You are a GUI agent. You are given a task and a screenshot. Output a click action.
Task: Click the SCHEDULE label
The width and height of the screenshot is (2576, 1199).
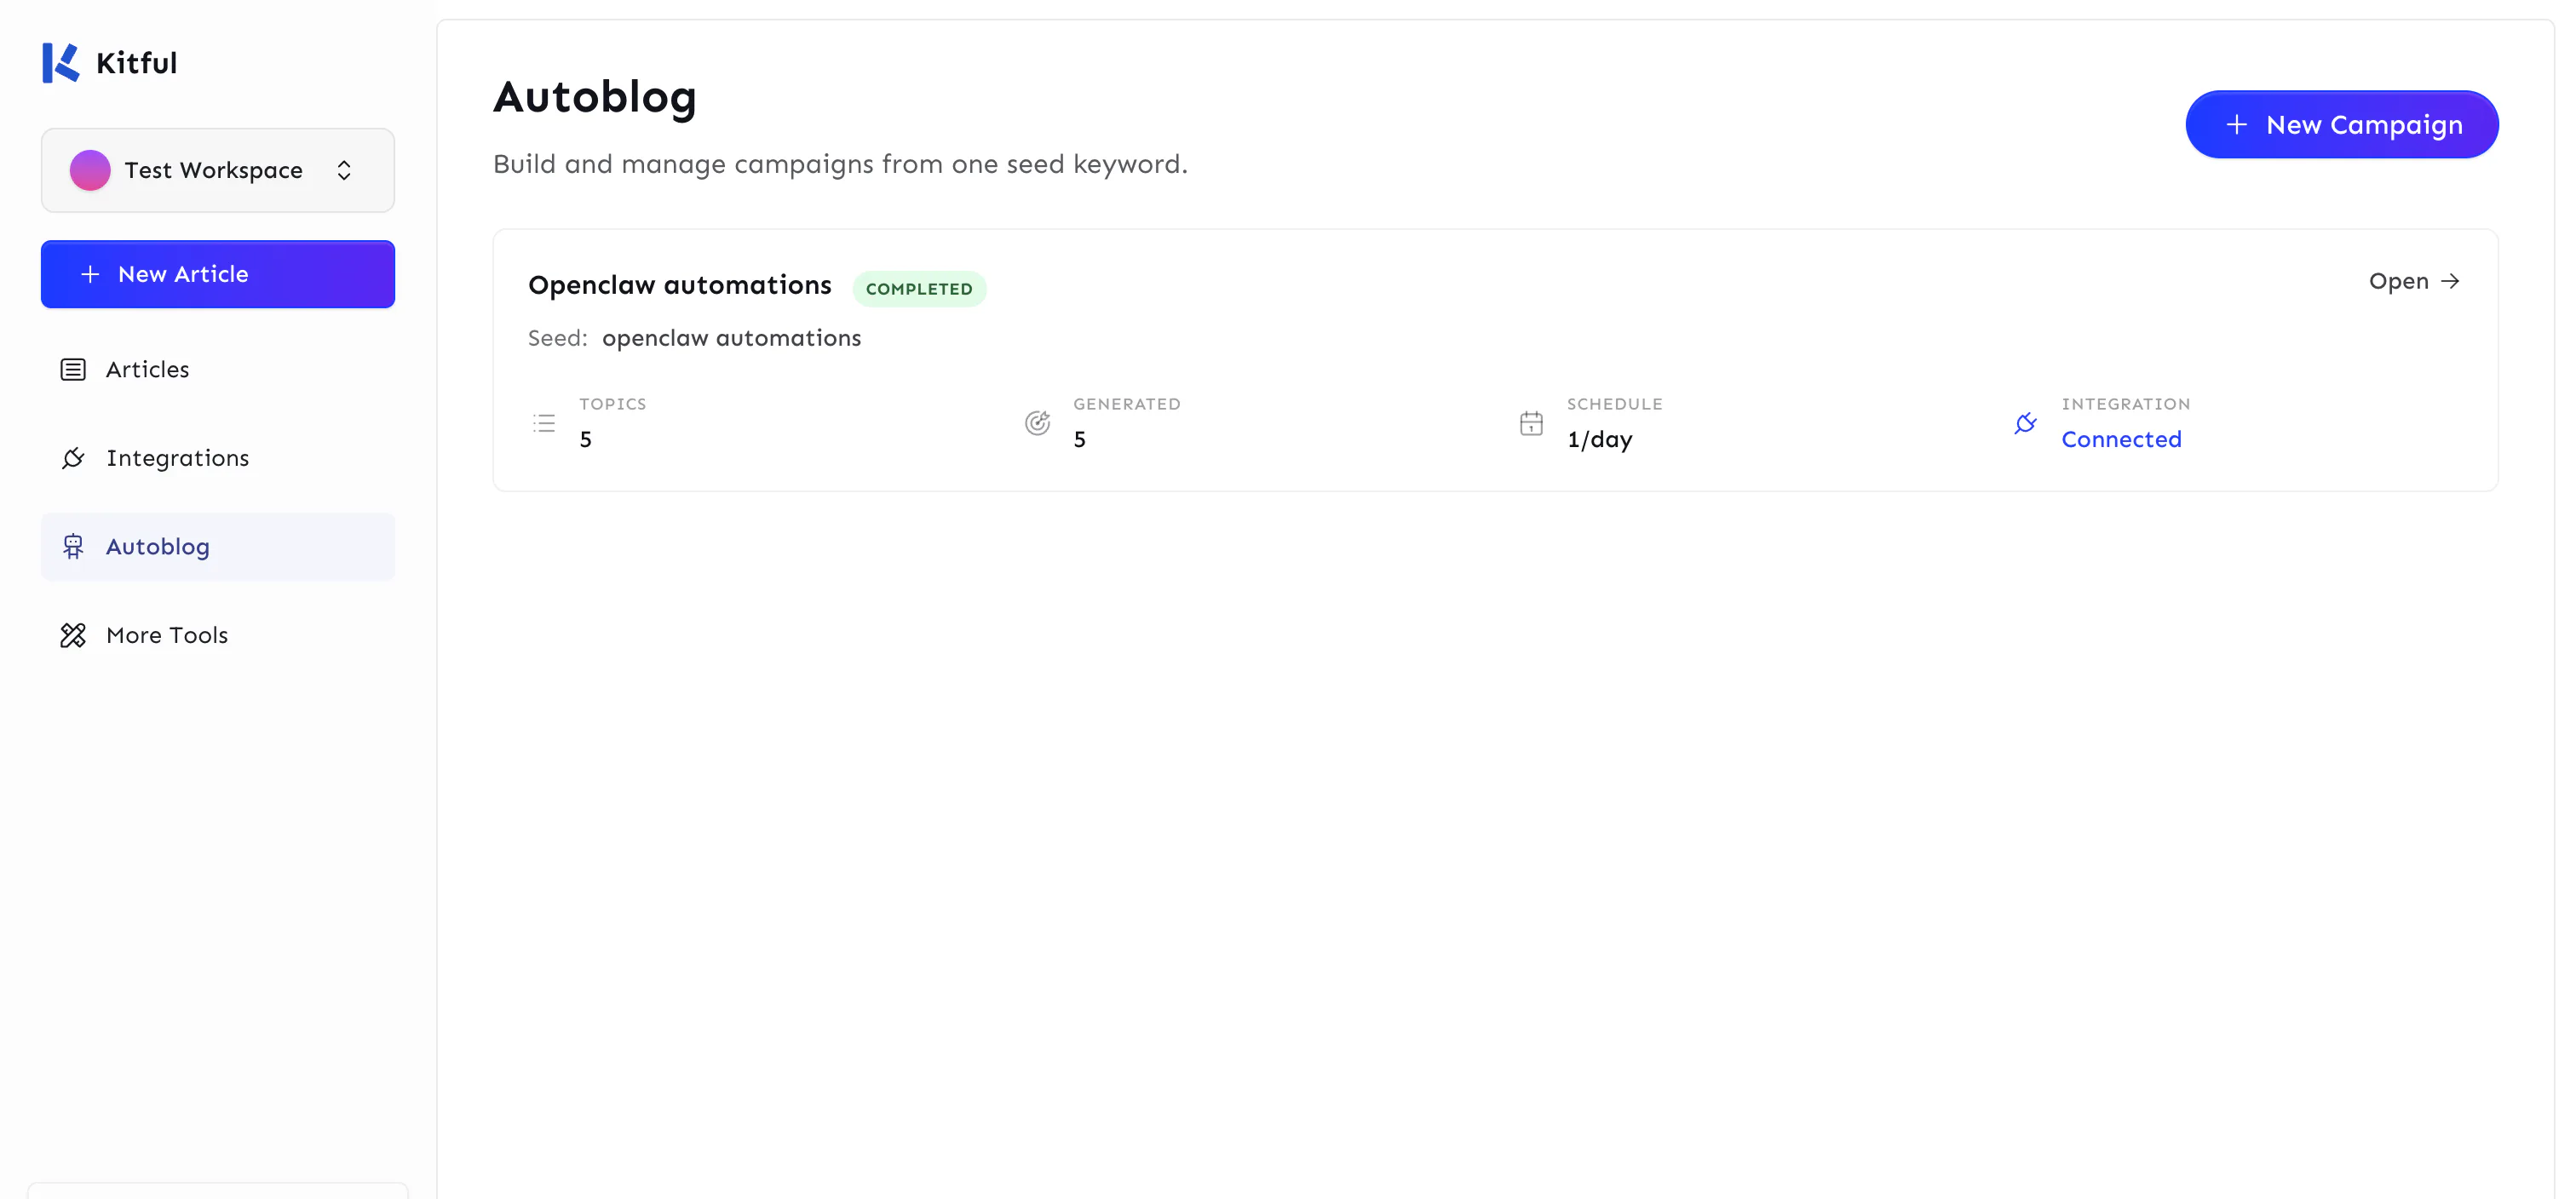(1614, 404)
